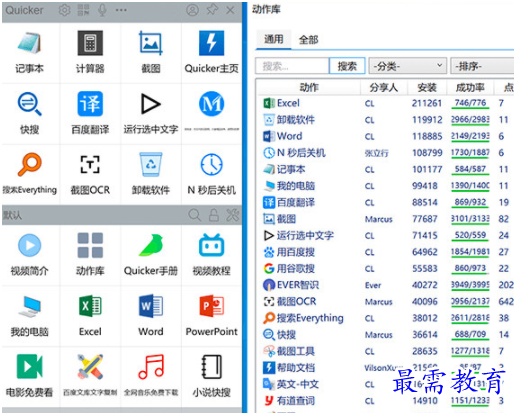The image size is (514, 413).
Task: Start the 截图 screenshot action in the Quicker panel
Action: tap(151, 53)
